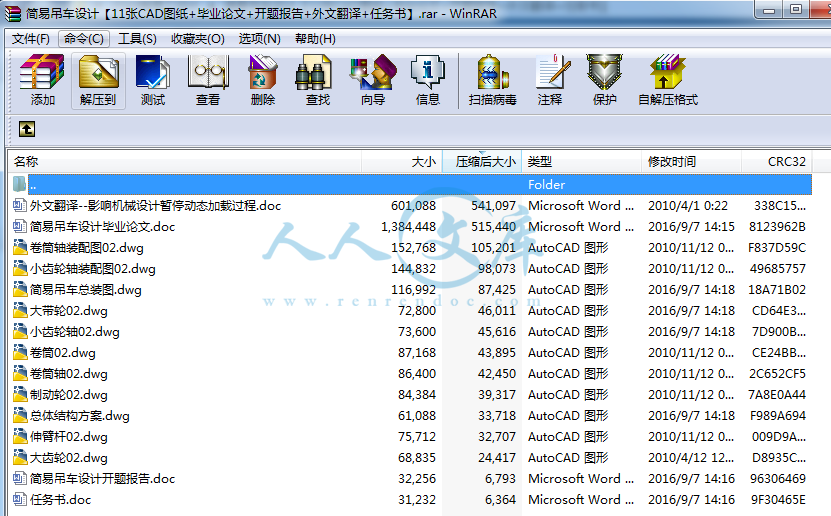The width and height of the screenshot is (831, 516).
Task: Select file 小齿轮轴02.dwg
Action: pos(75,332)
